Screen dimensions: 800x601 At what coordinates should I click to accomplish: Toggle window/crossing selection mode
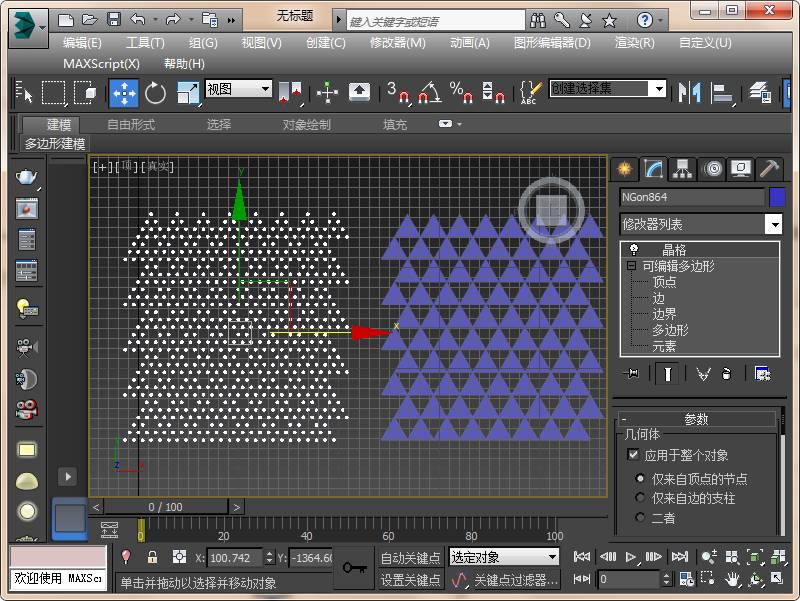click(85, 93)
